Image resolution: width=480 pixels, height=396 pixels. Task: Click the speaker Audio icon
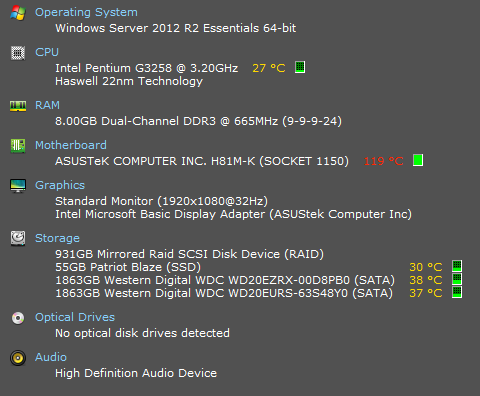click(18, 358)
